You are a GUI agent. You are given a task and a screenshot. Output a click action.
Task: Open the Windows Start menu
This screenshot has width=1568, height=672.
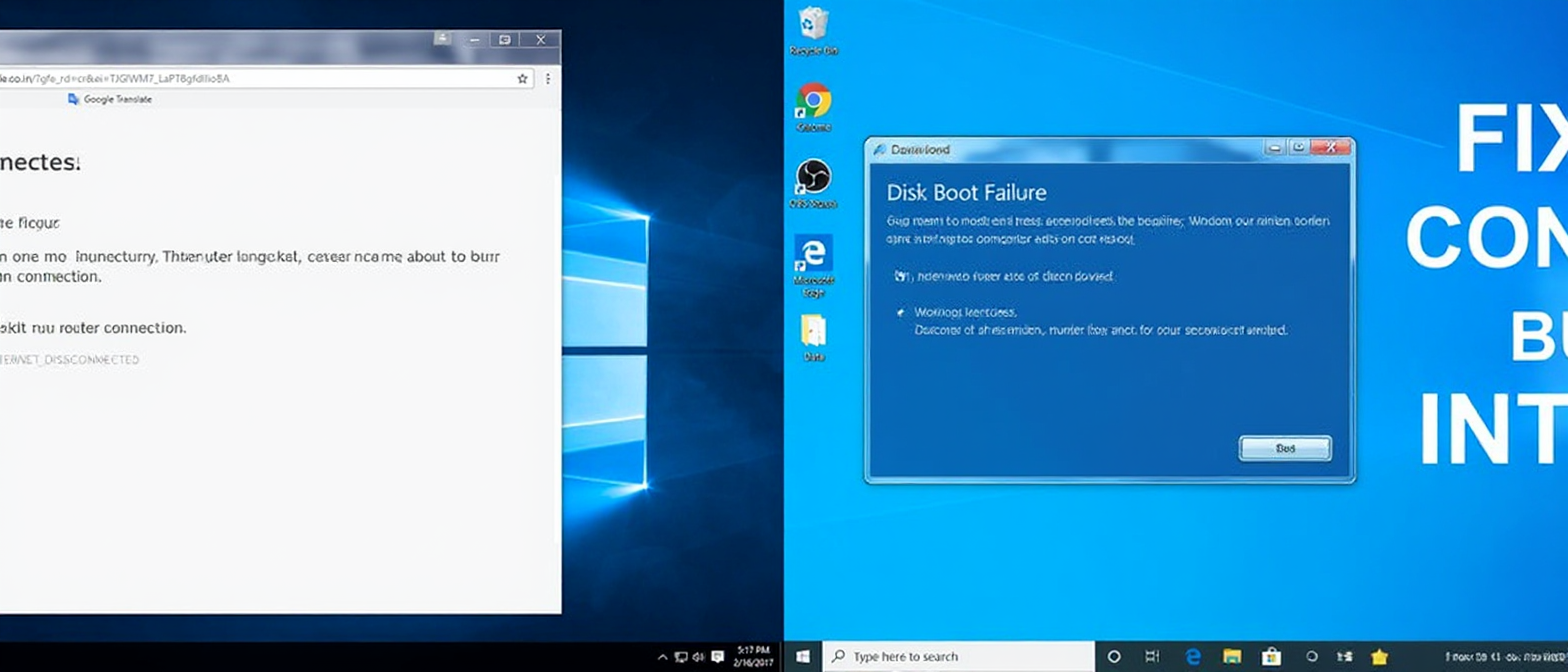tap(803, 657)
